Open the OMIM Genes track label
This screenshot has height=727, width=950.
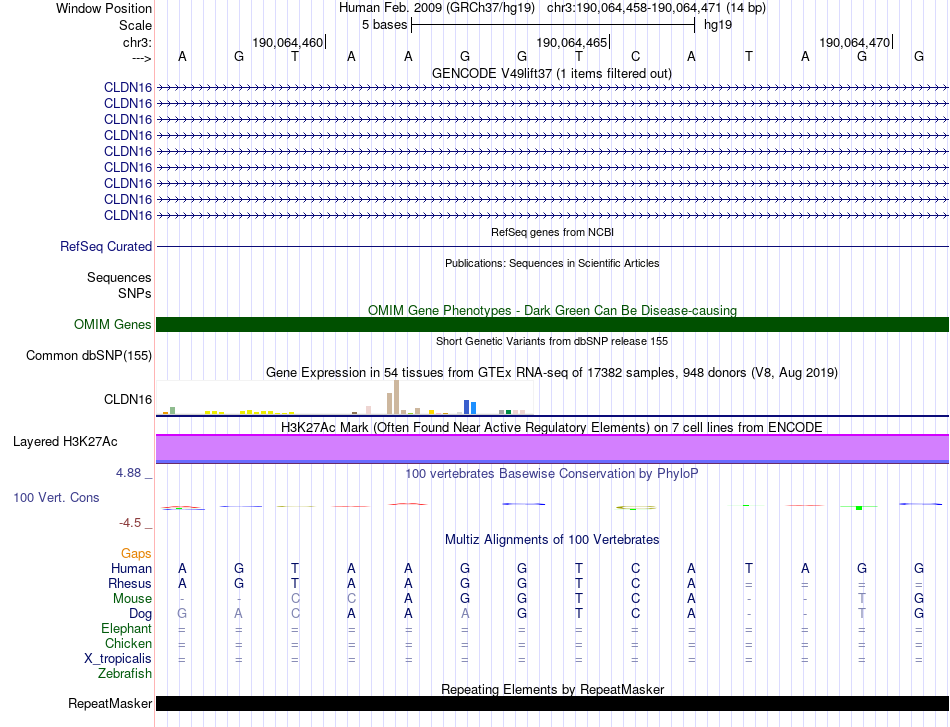(113, 324)
